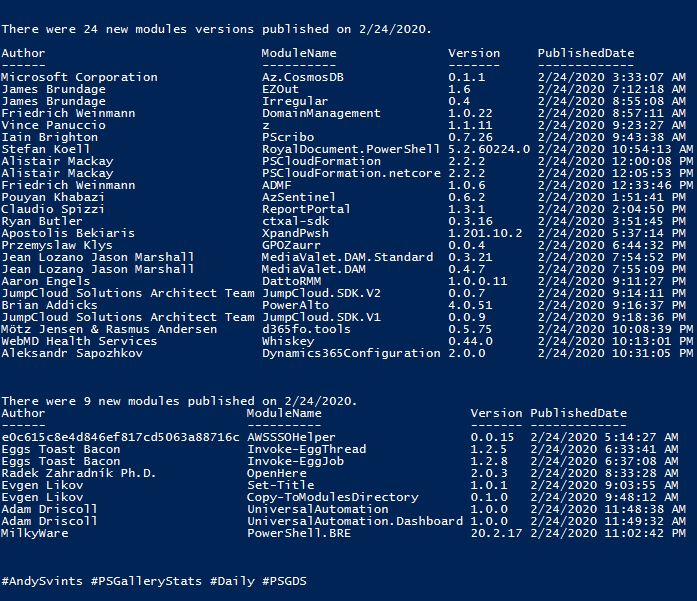Select the PScribo module row text
The height and width of the screenshot is (601, 697).
pyautogui.click(x=288, y=137)
